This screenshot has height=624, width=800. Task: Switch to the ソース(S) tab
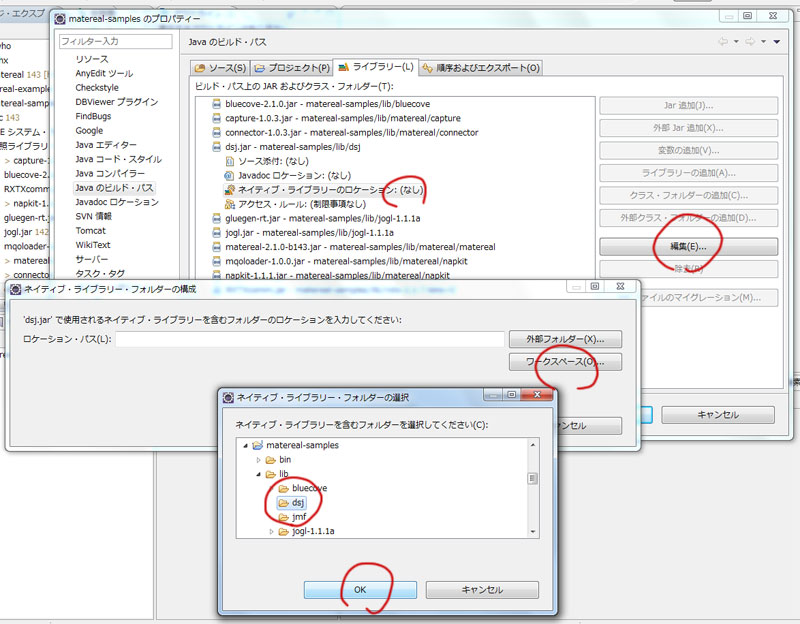220,68
